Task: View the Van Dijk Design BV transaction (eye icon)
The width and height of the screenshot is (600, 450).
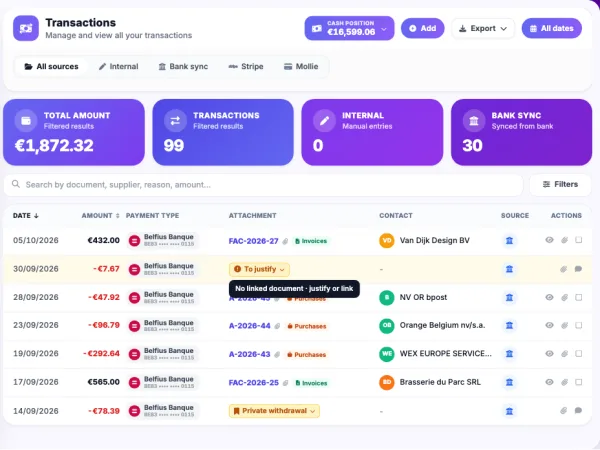Action: coord(549,240)
